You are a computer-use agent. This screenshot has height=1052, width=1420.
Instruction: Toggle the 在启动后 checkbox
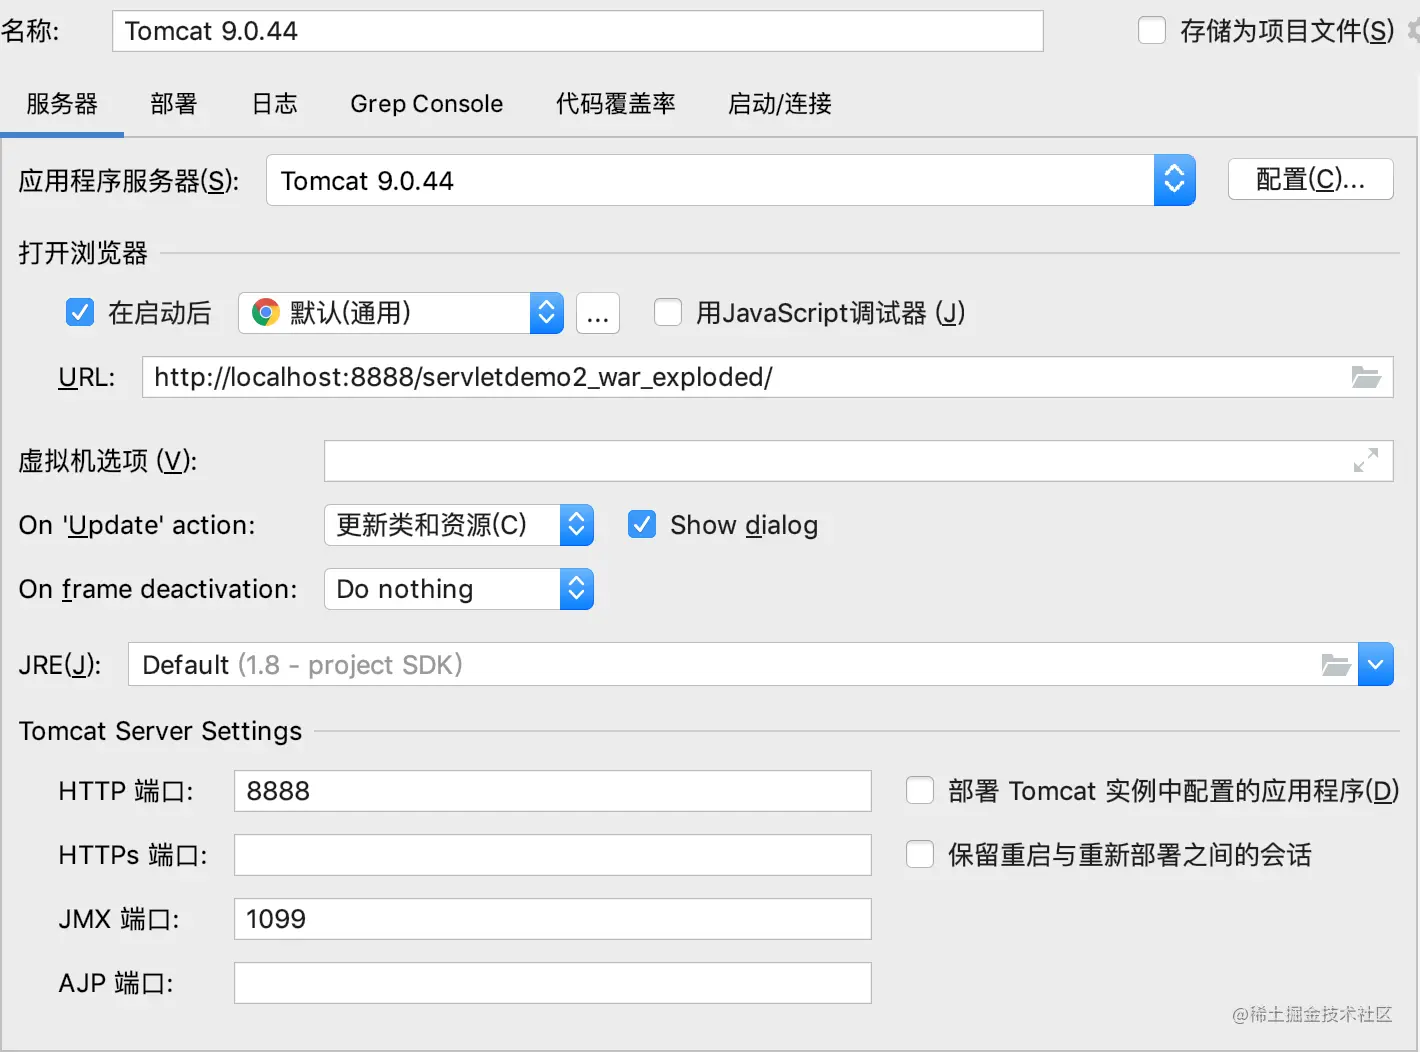[80, 313]
